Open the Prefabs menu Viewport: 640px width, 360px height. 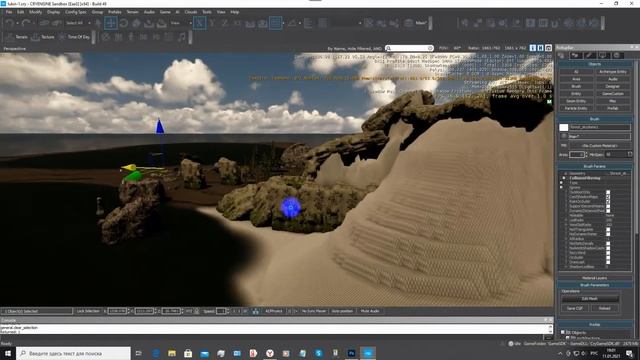[x=115, y=12]
